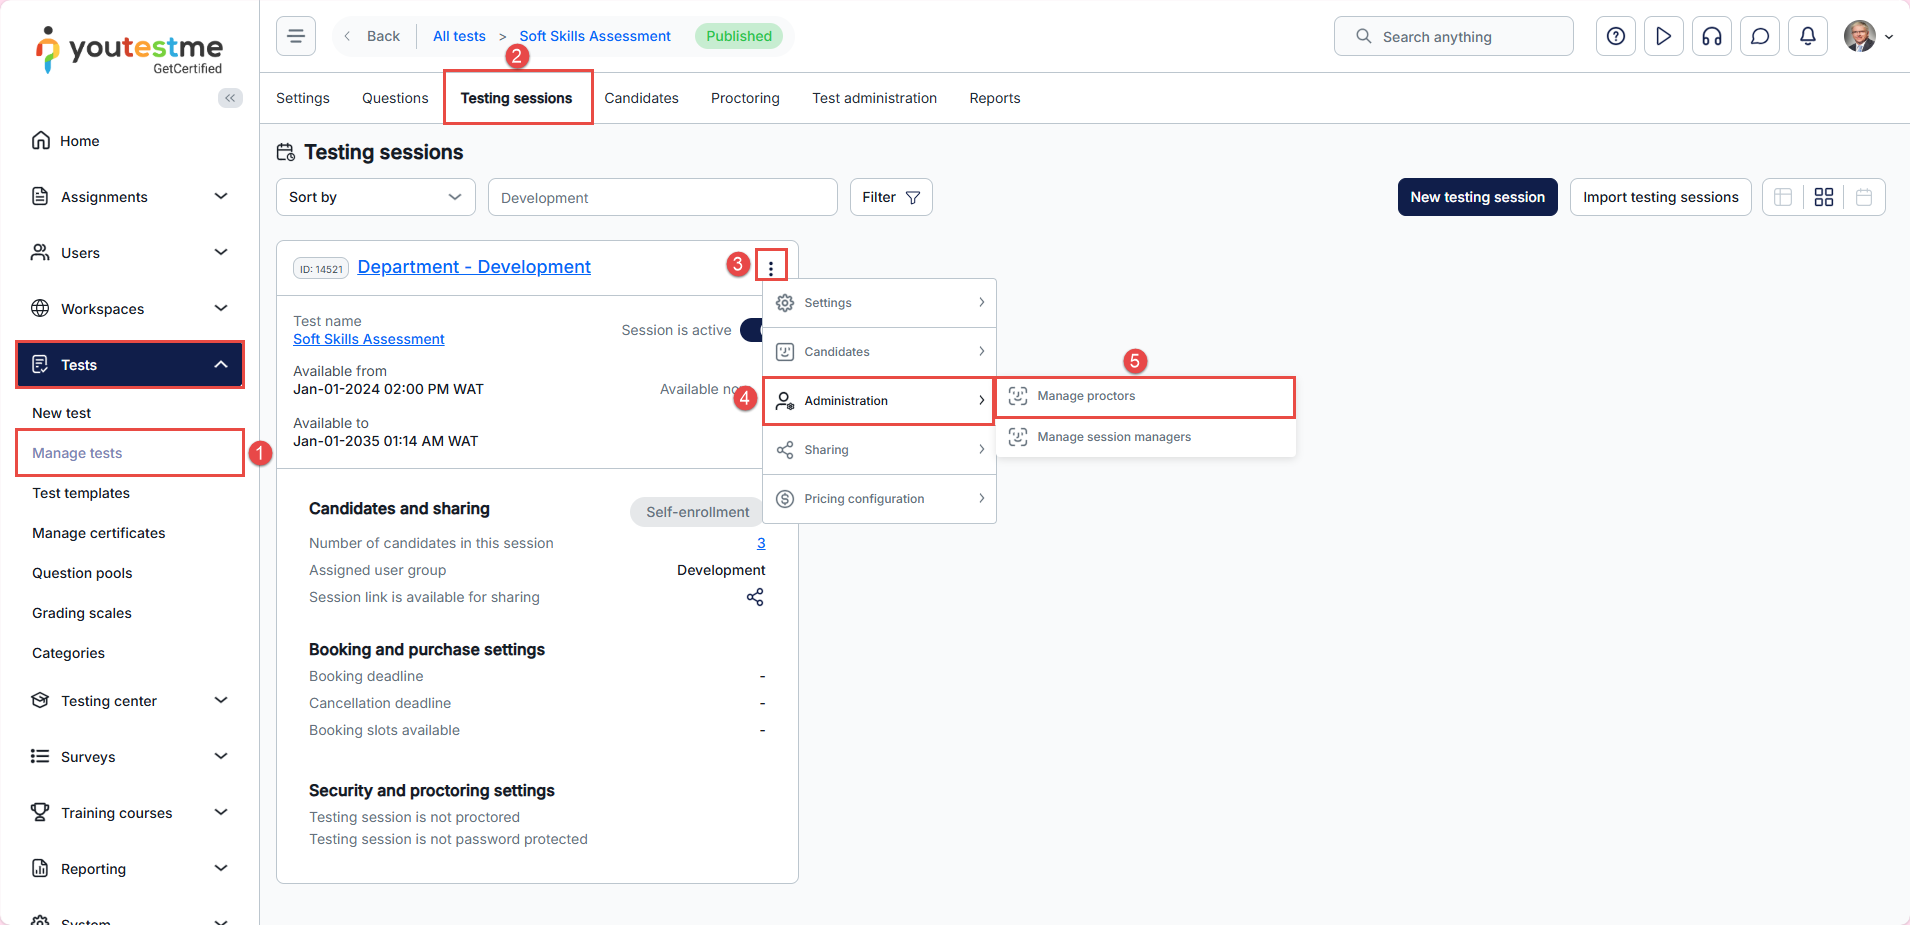Switch to calendar view

(1864, 197)
